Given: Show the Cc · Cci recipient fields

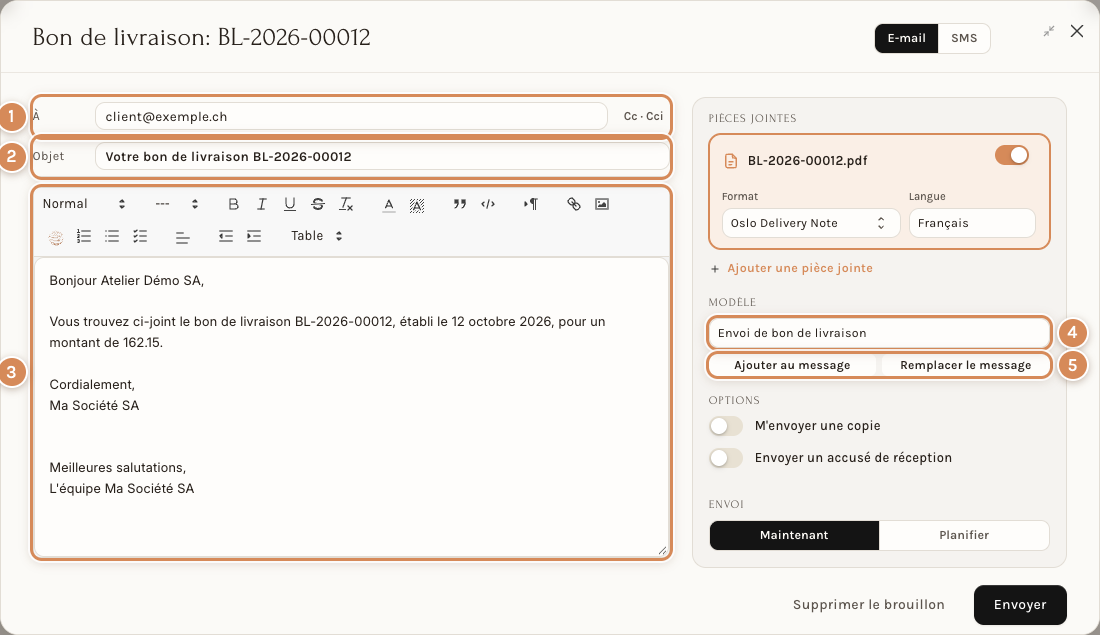Looking at the screenshot, I should [x=643, y=116].
